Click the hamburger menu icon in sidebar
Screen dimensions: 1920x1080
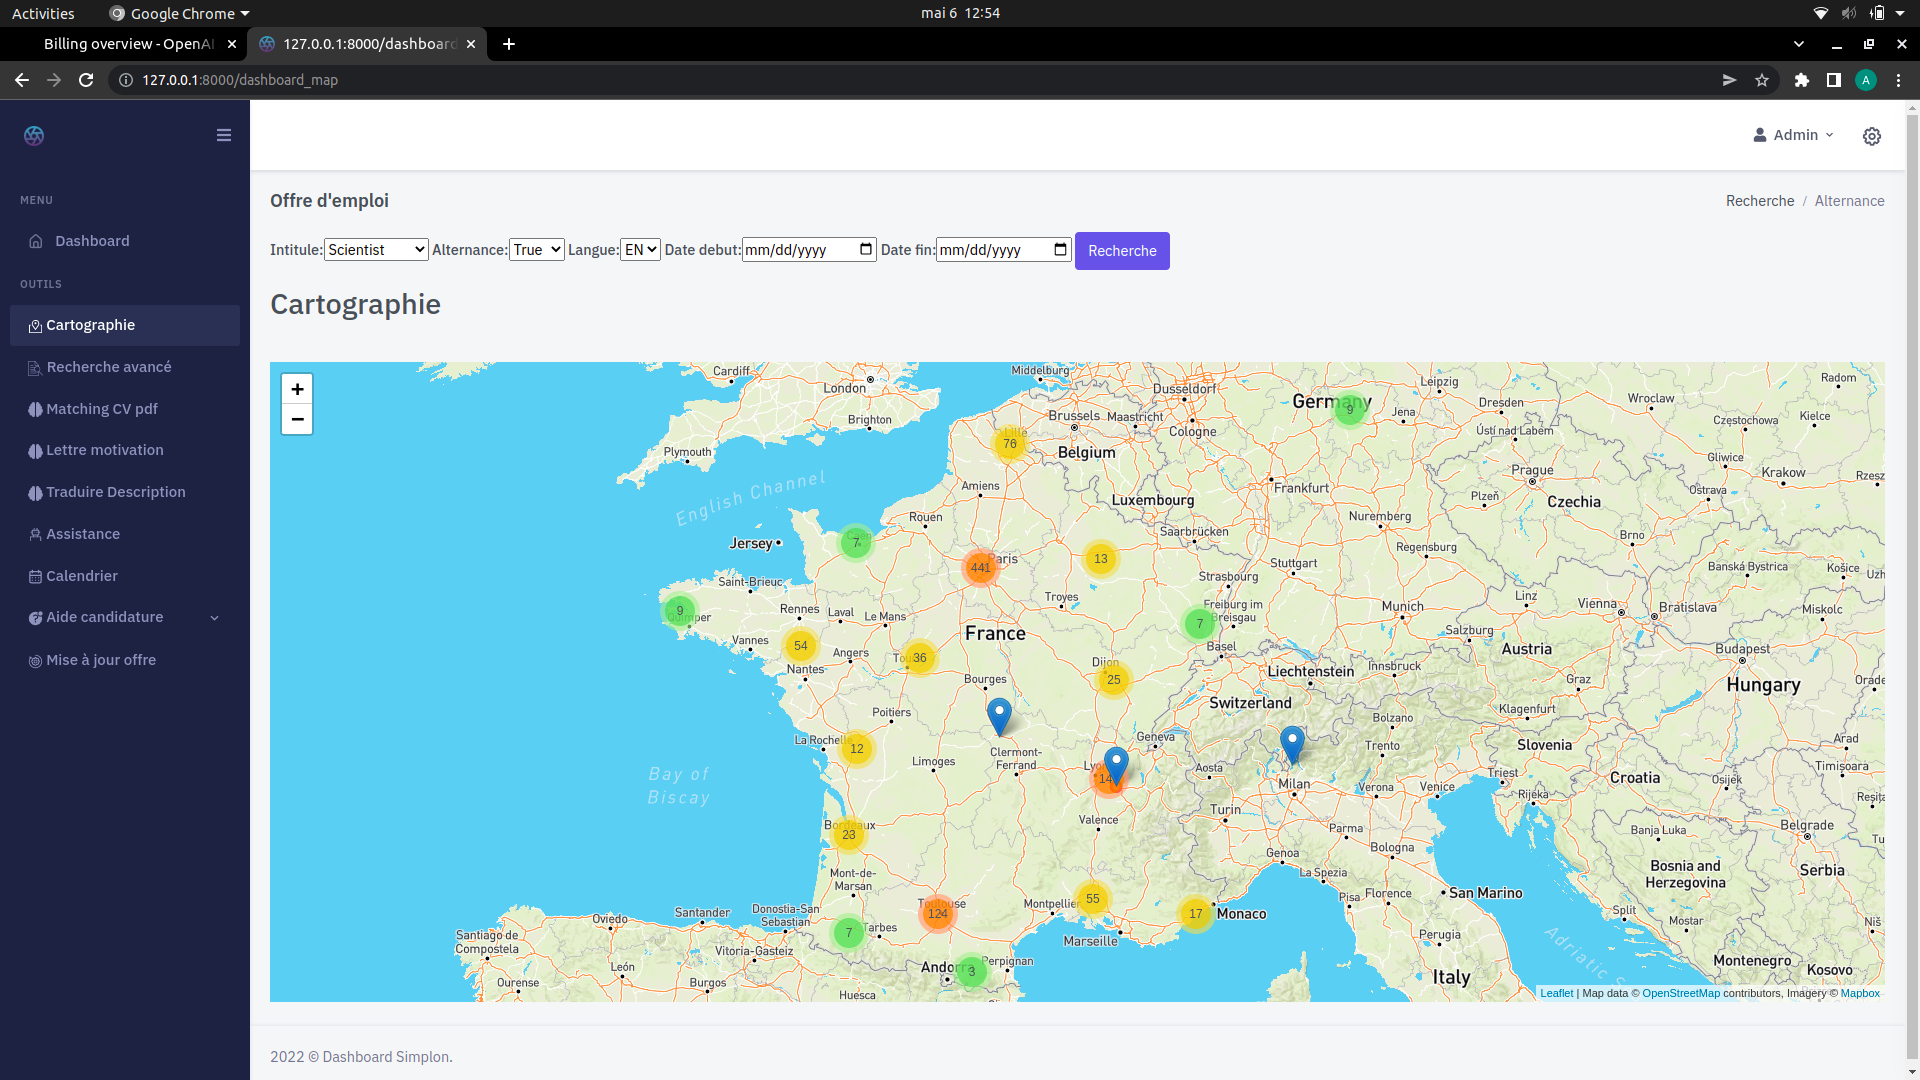click(224, 135)
